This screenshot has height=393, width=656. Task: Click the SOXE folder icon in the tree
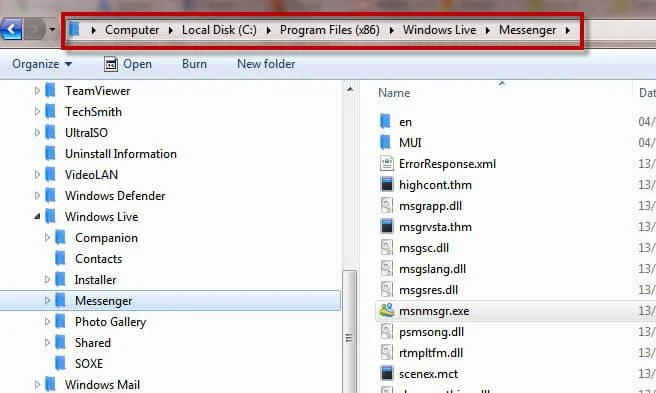[x=61, y=363]
